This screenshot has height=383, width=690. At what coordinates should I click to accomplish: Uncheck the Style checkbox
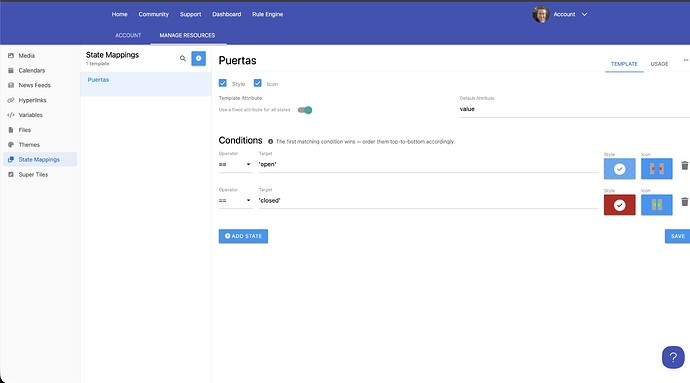click(223, 83)
